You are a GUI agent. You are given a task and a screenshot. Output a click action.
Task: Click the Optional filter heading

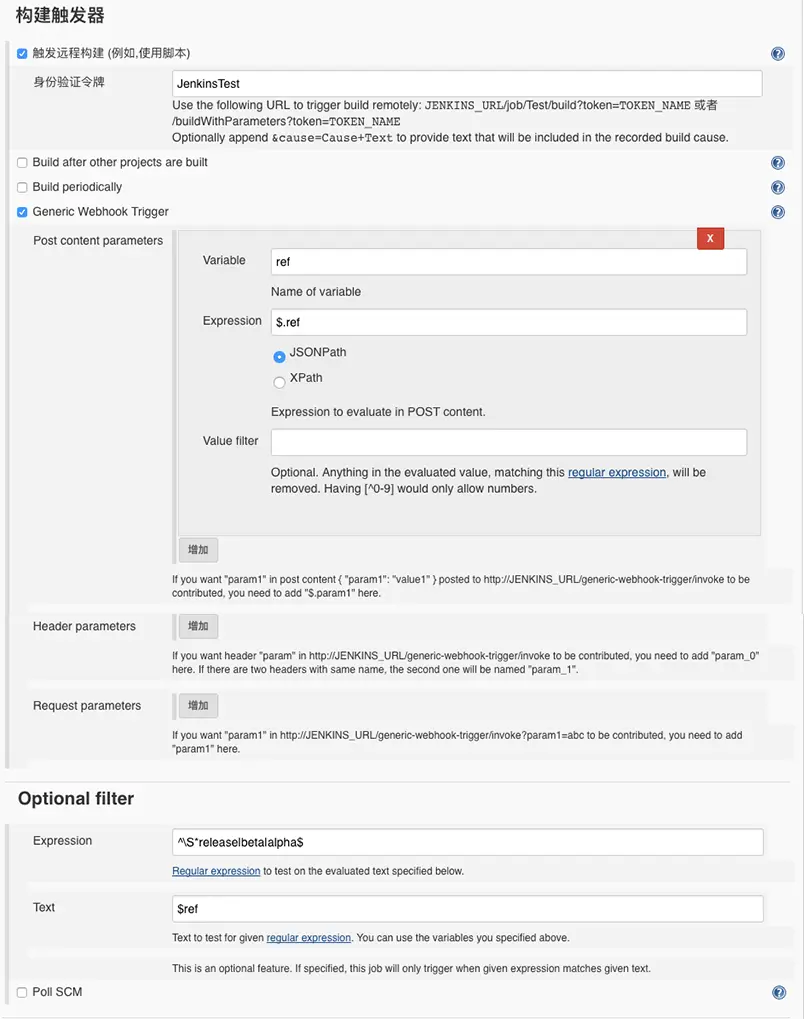pyautogui.click(x=76, y=799)
